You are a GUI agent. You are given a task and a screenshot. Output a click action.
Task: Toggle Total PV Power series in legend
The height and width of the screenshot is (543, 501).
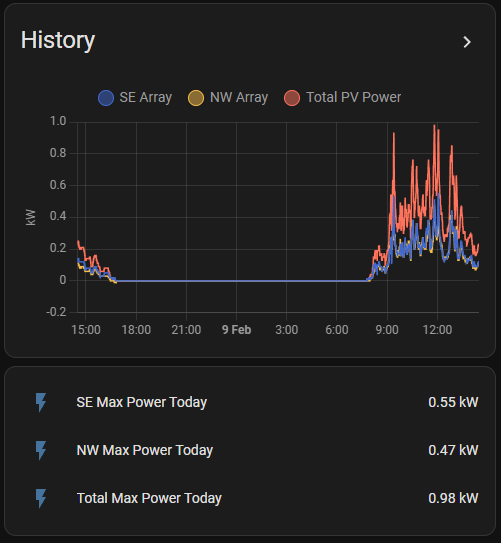[x=342, y=98]
